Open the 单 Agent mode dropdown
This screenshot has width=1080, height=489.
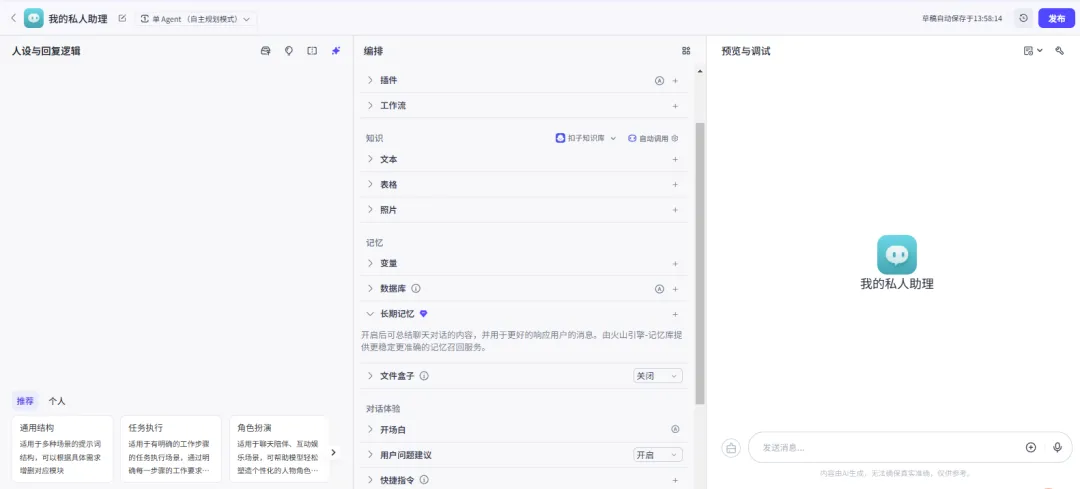196,19
